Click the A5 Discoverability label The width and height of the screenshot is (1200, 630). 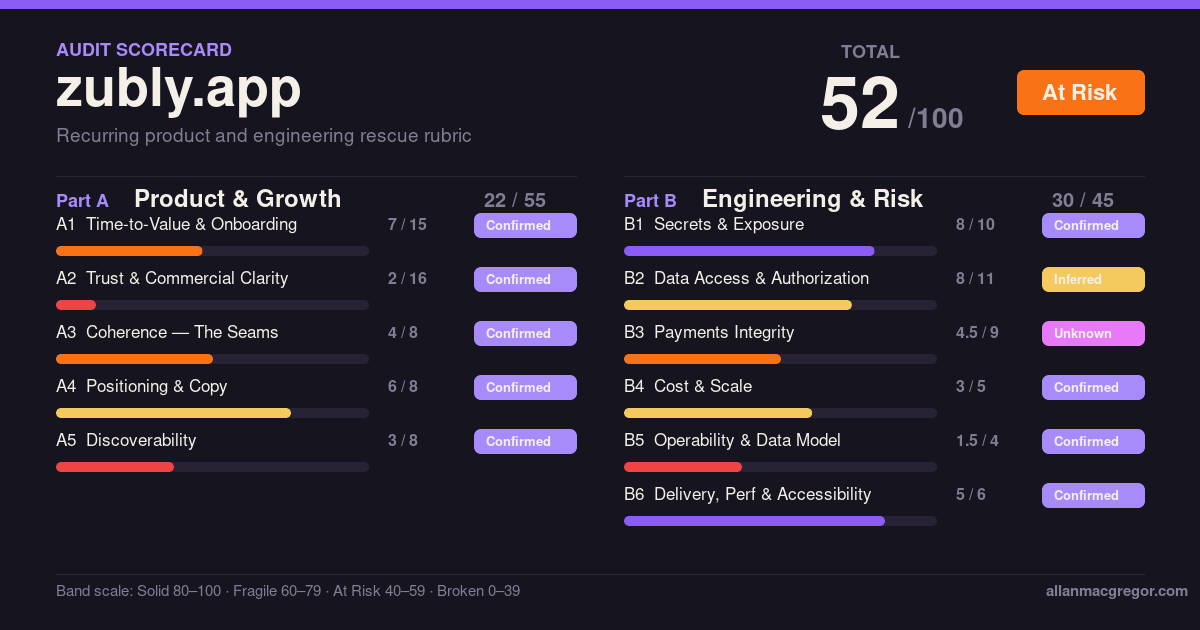pos(126,441)
